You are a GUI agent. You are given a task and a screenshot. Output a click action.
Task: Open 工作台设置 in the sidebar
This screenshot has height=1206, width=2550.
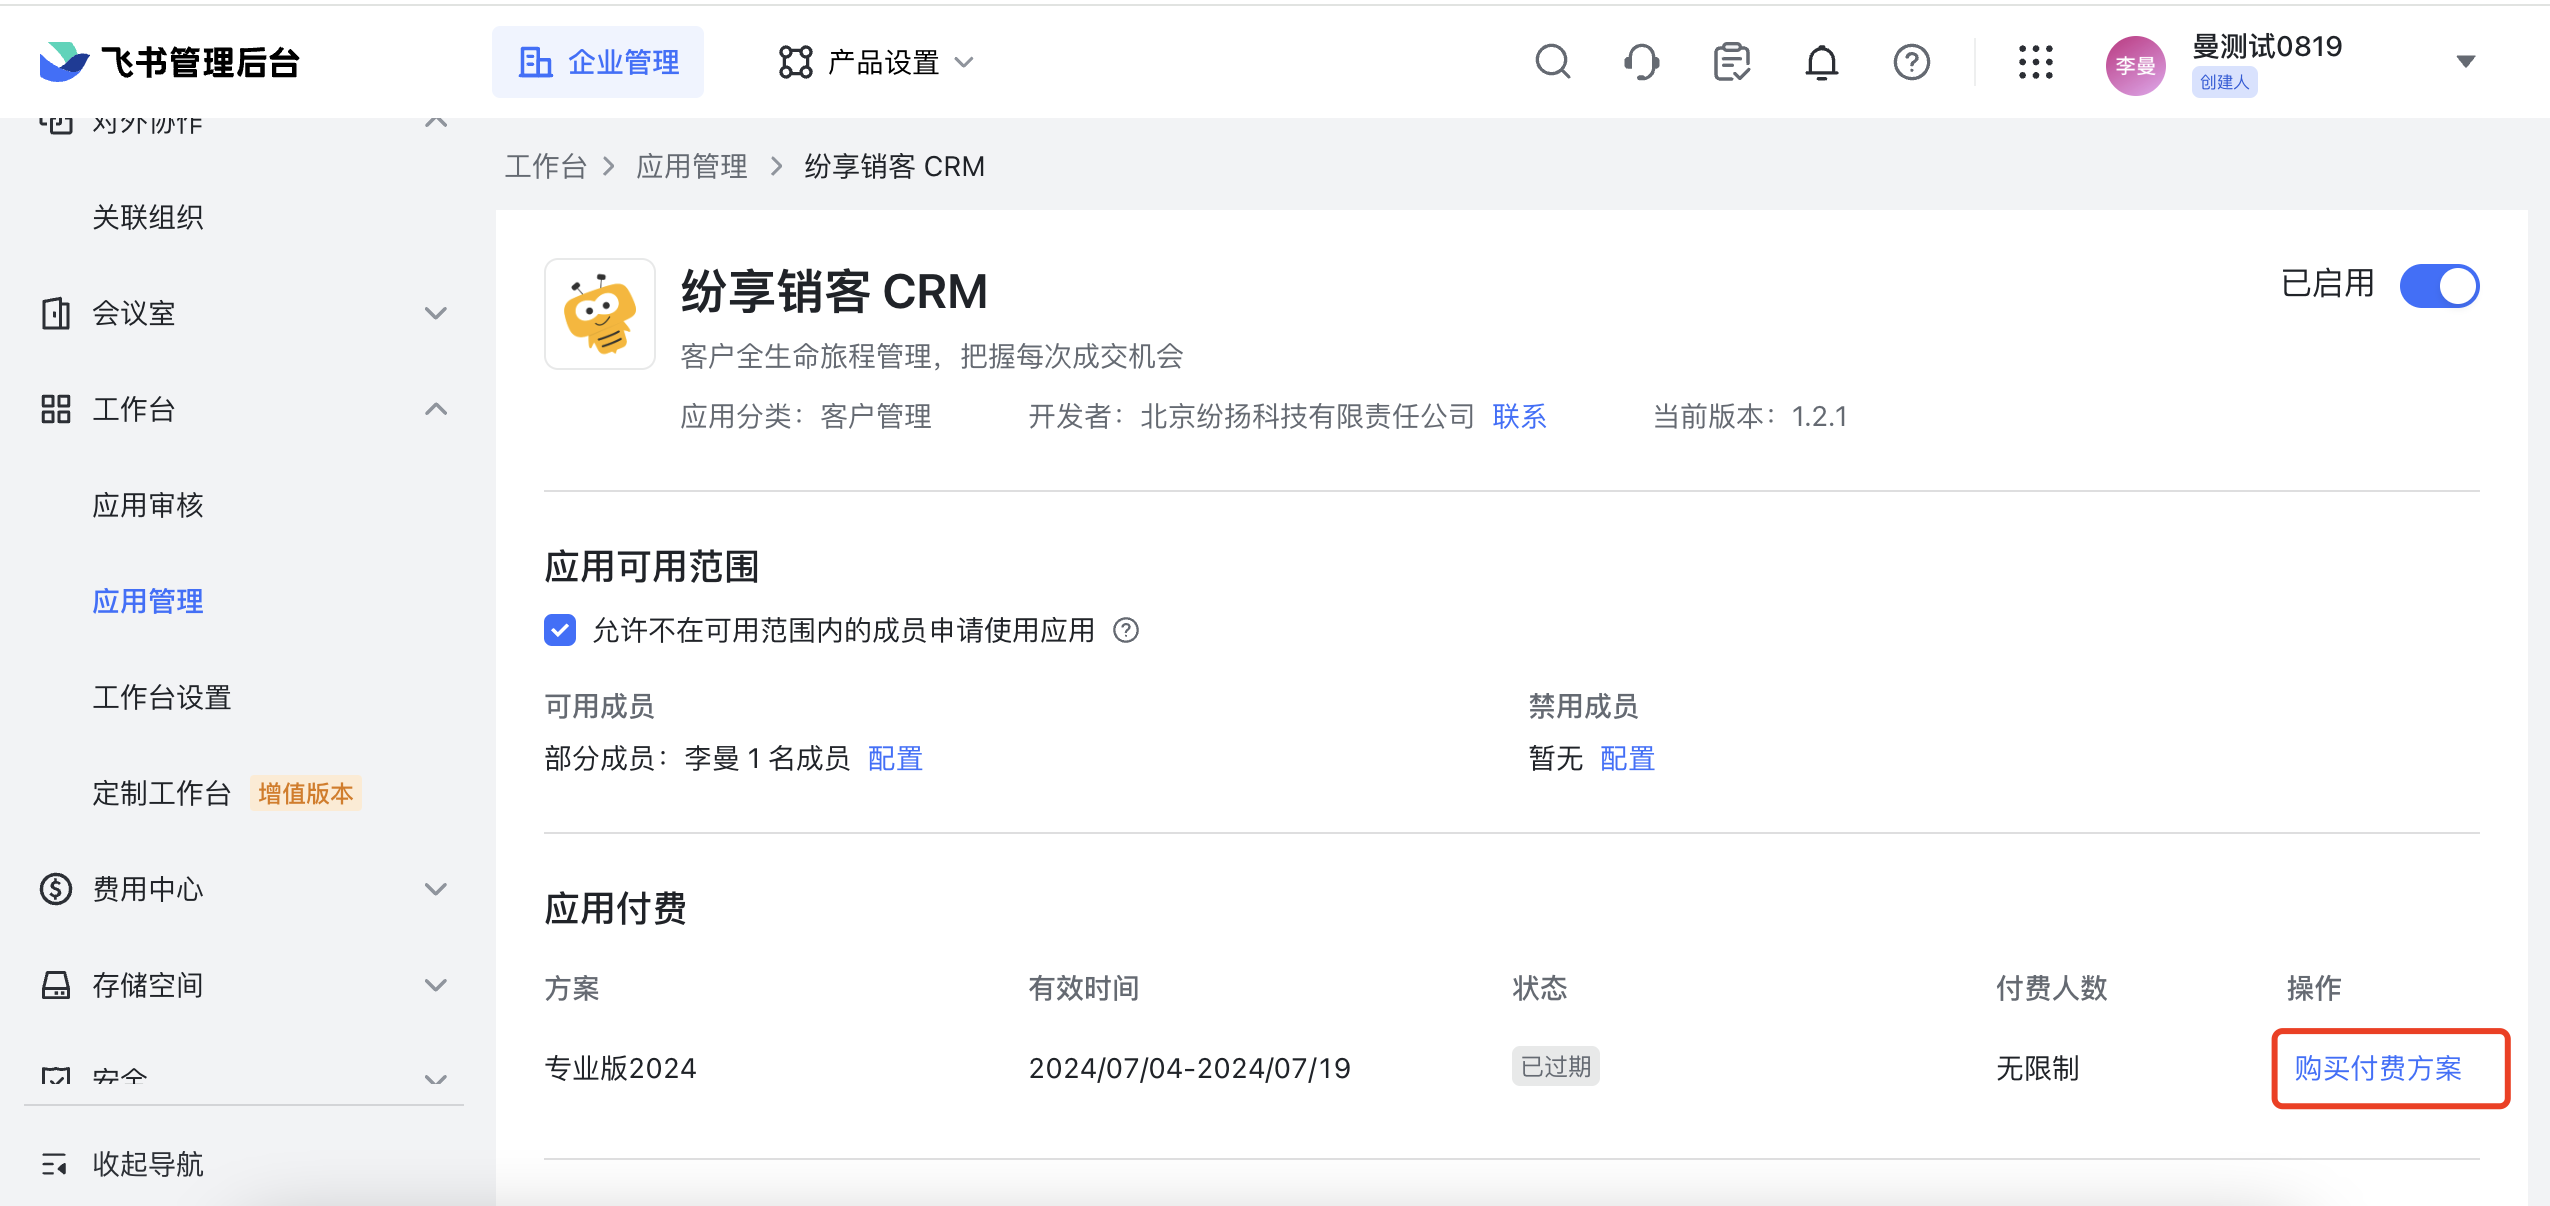click(162, 697)
